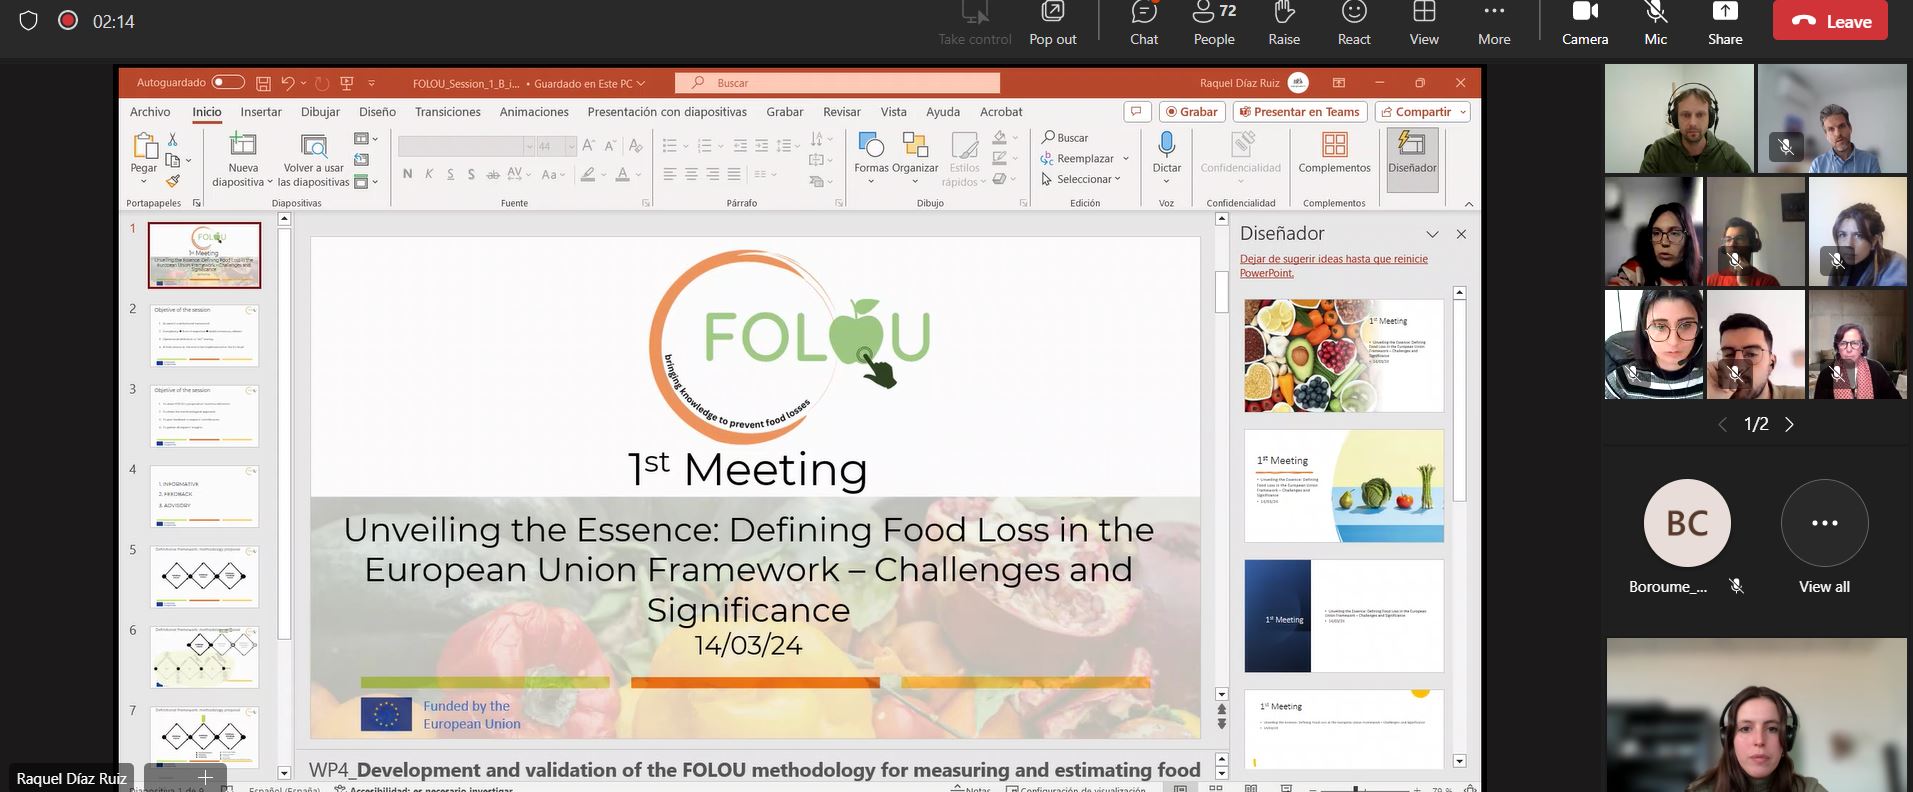This screenshot has height=792, width=1913.
Task: Click Presentar en Teams button
Action: point(1300,112)
